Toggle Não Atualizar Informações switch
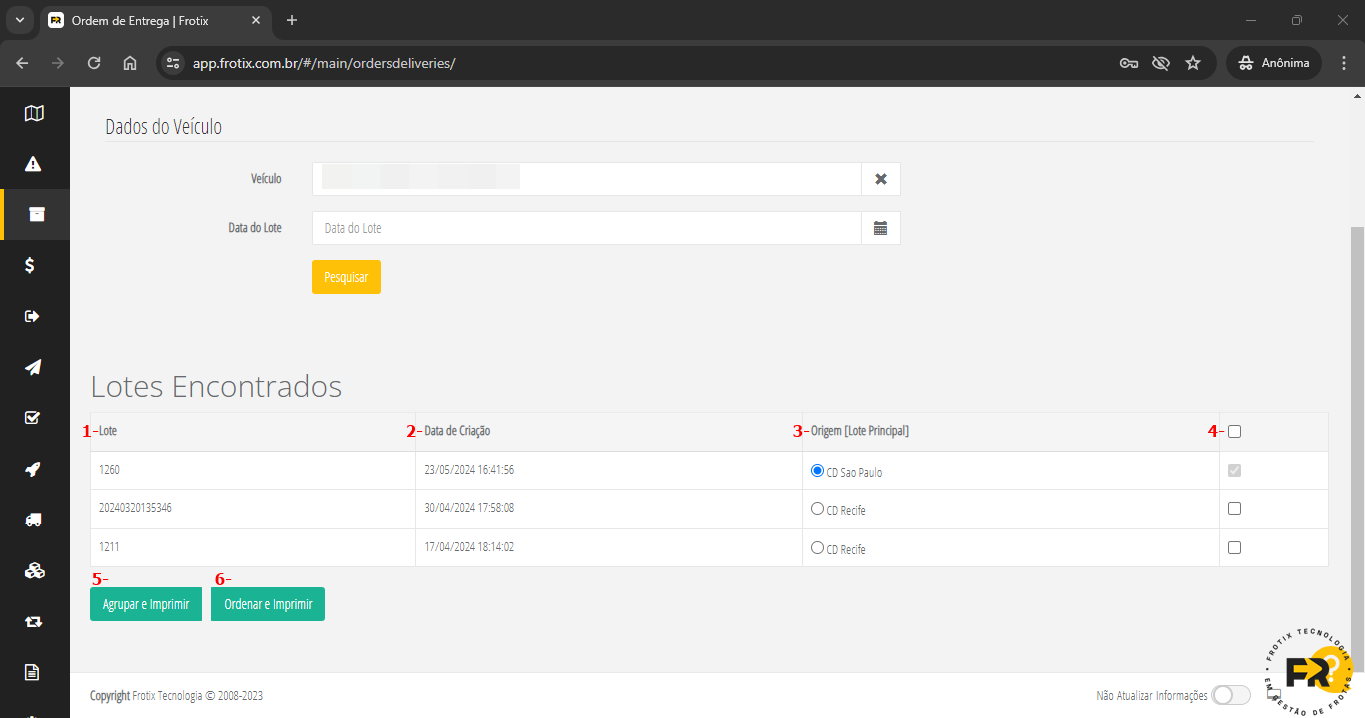Screen dimensions: 1365x718 (1230, 695)
